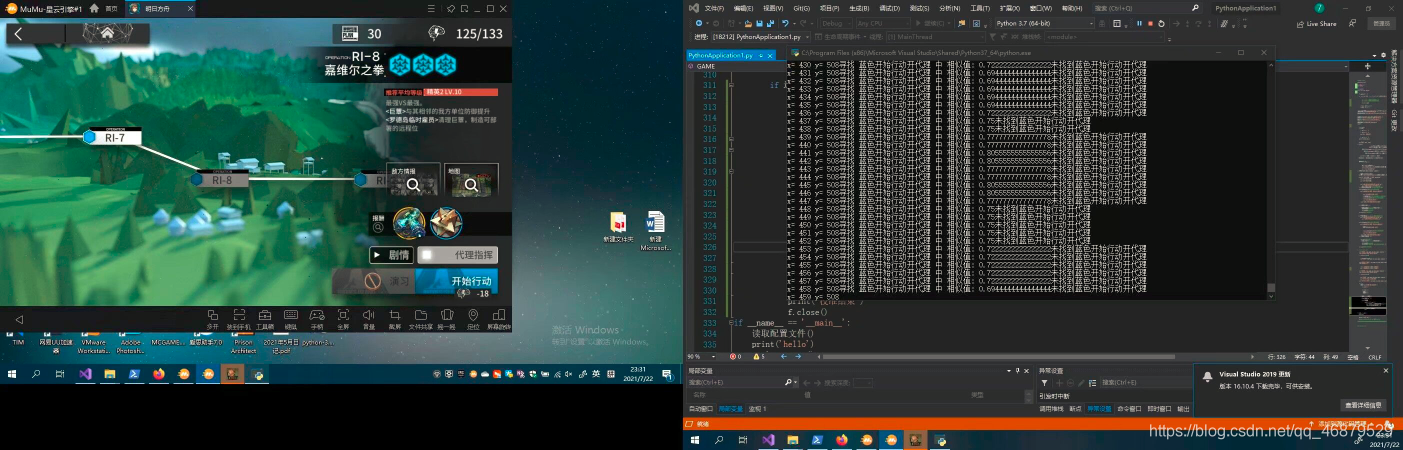Viewport: 1403px width, 450px height.
Task: Select the RI-7 operation node
Action: (114, 137)
